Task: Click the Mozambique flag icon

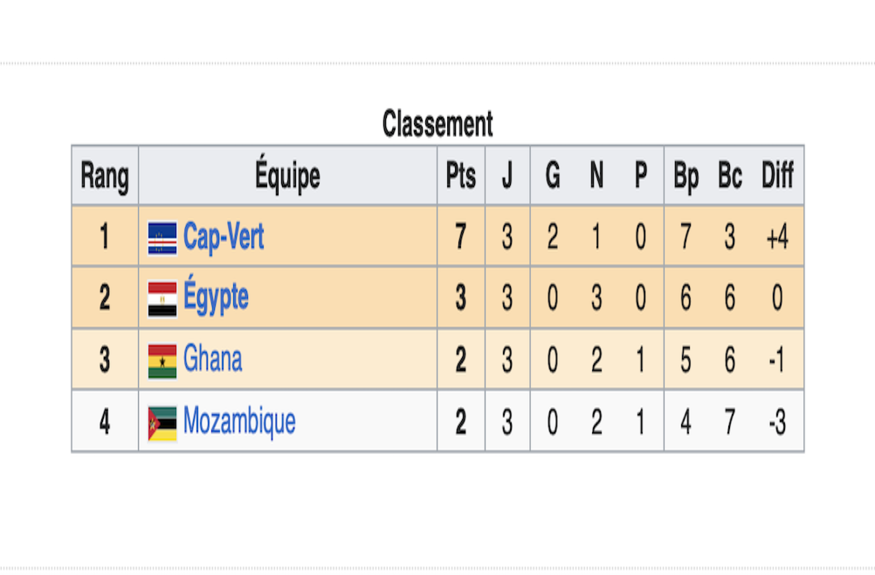Action: (x=162, y=423)
